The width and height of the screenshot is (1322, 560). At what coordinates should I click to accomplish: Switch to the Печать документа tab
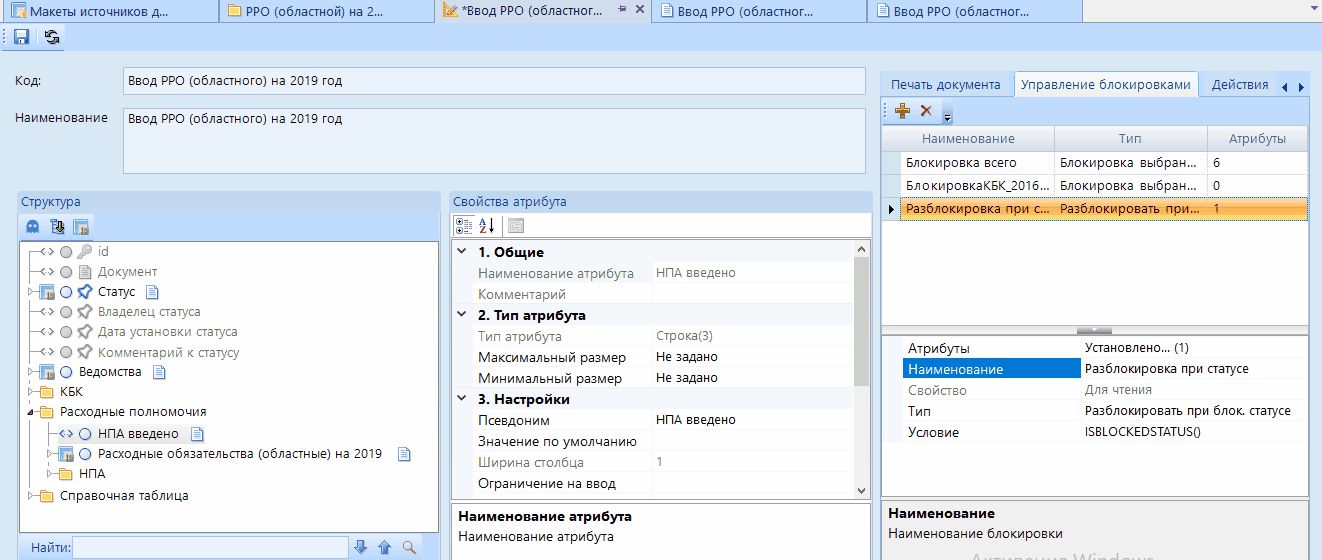pyautogui.click(x=945, y=85)
